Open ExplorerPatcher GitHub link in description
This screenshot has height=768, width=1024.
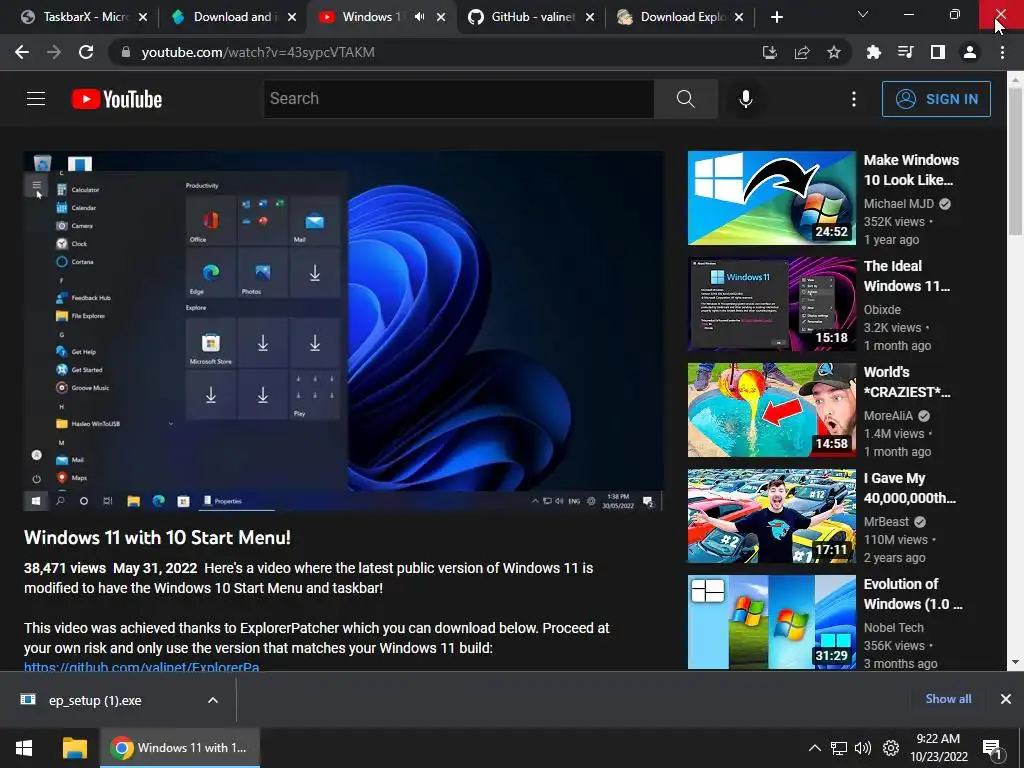point(142,667)
